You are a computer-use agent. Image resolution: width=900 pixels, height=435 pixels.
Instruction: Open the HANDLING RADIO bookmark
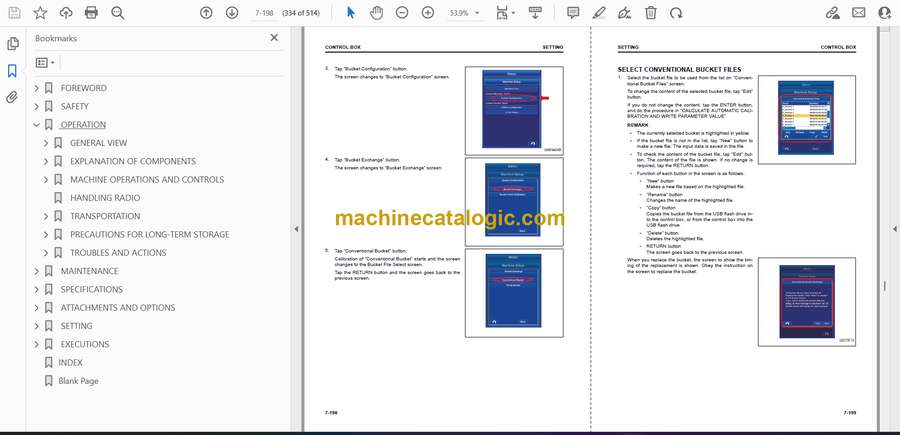104,198
